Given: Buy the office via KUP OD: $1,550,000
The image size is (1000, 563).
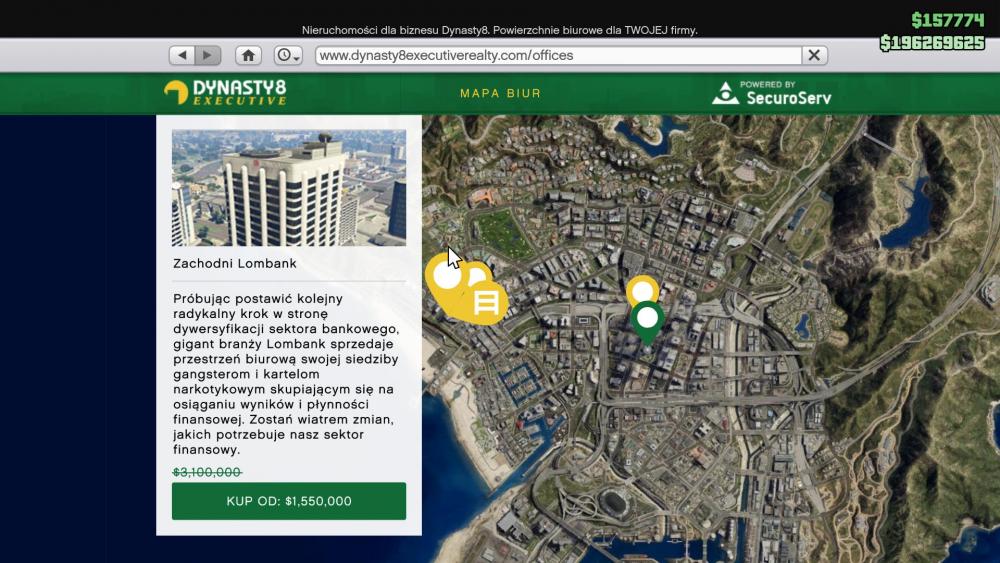Looking at the screenshot, I should 289,501.
